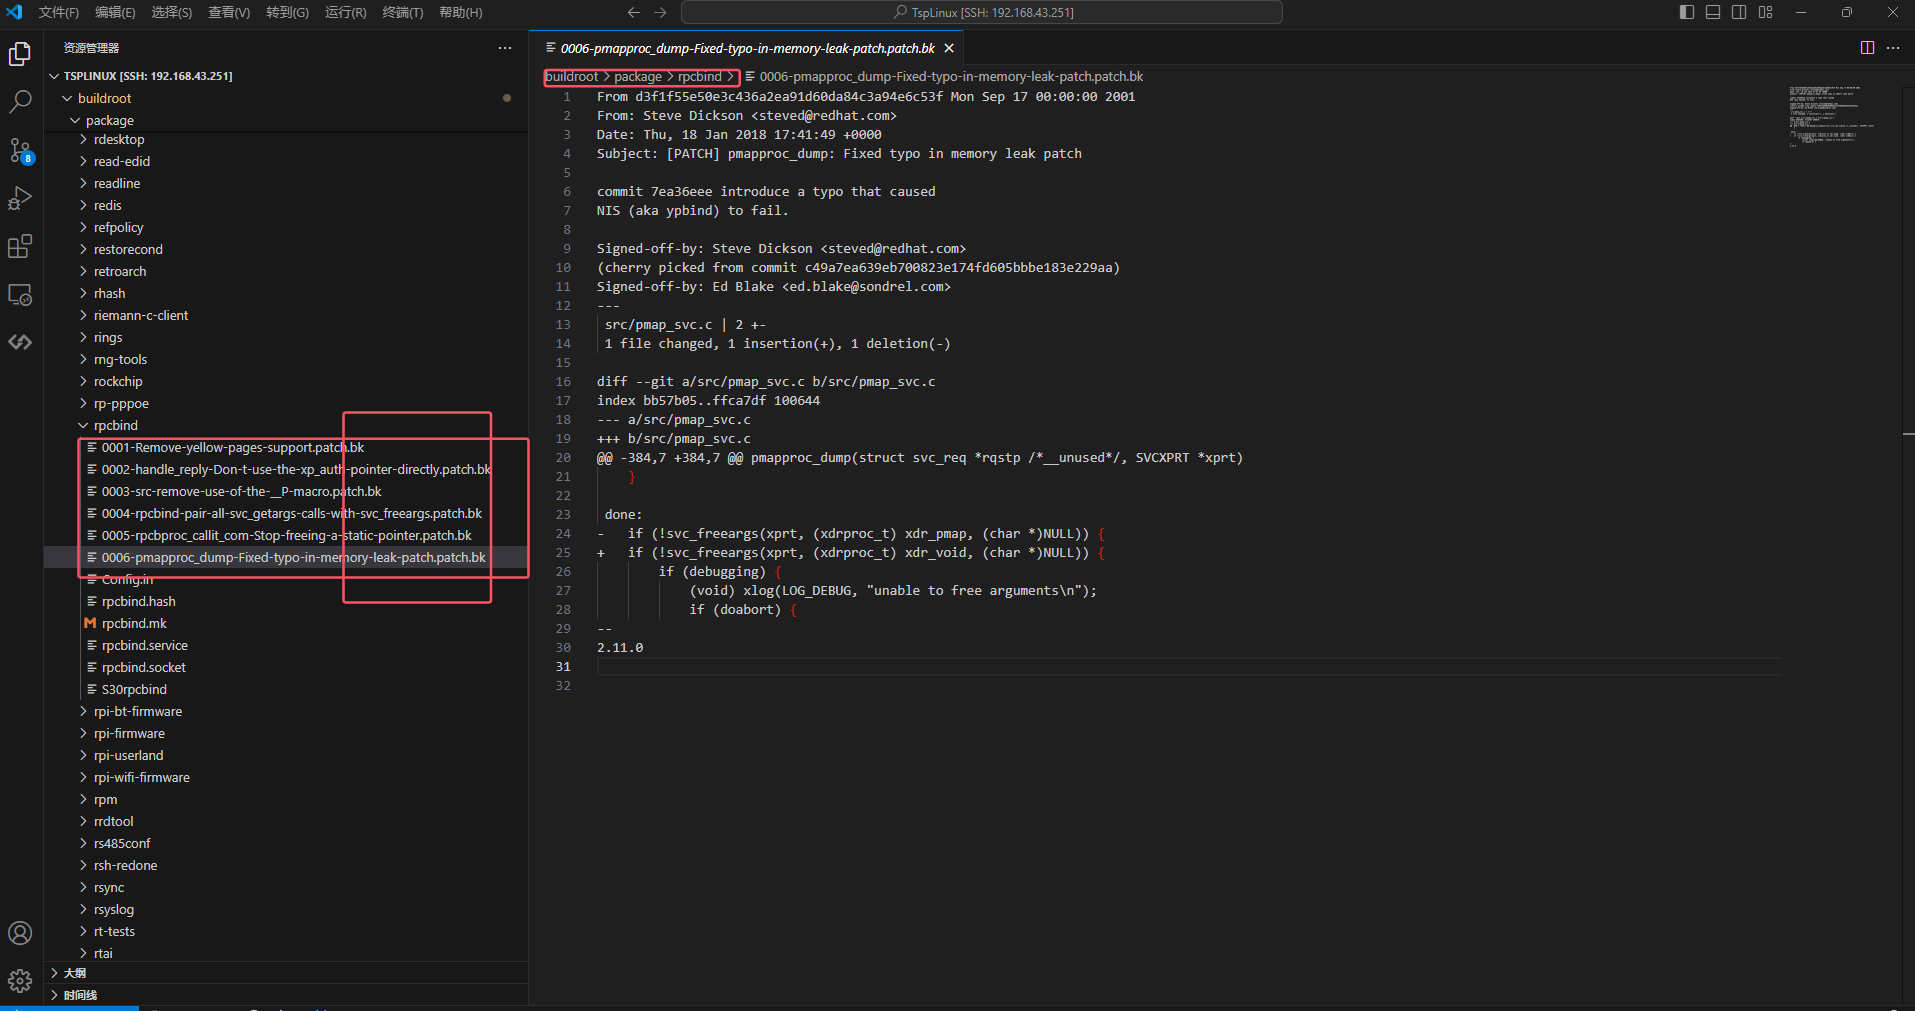Expand the 大纲 outline section
The image size is (1915, 1011).
tap(286, 973)
